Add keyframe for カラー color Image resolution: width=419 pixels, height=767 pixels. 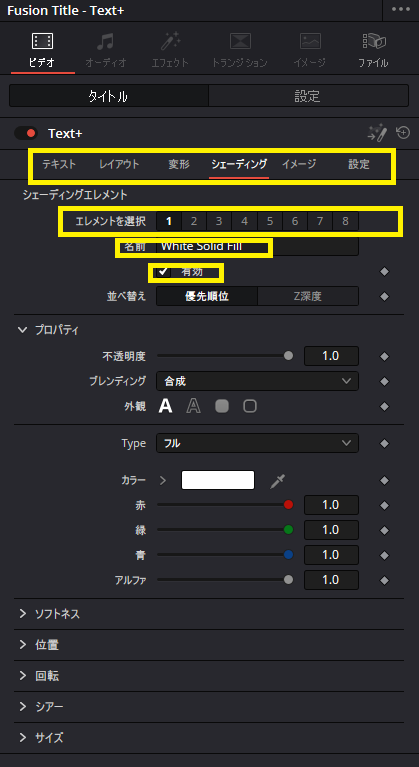click(x=385, y=481)
